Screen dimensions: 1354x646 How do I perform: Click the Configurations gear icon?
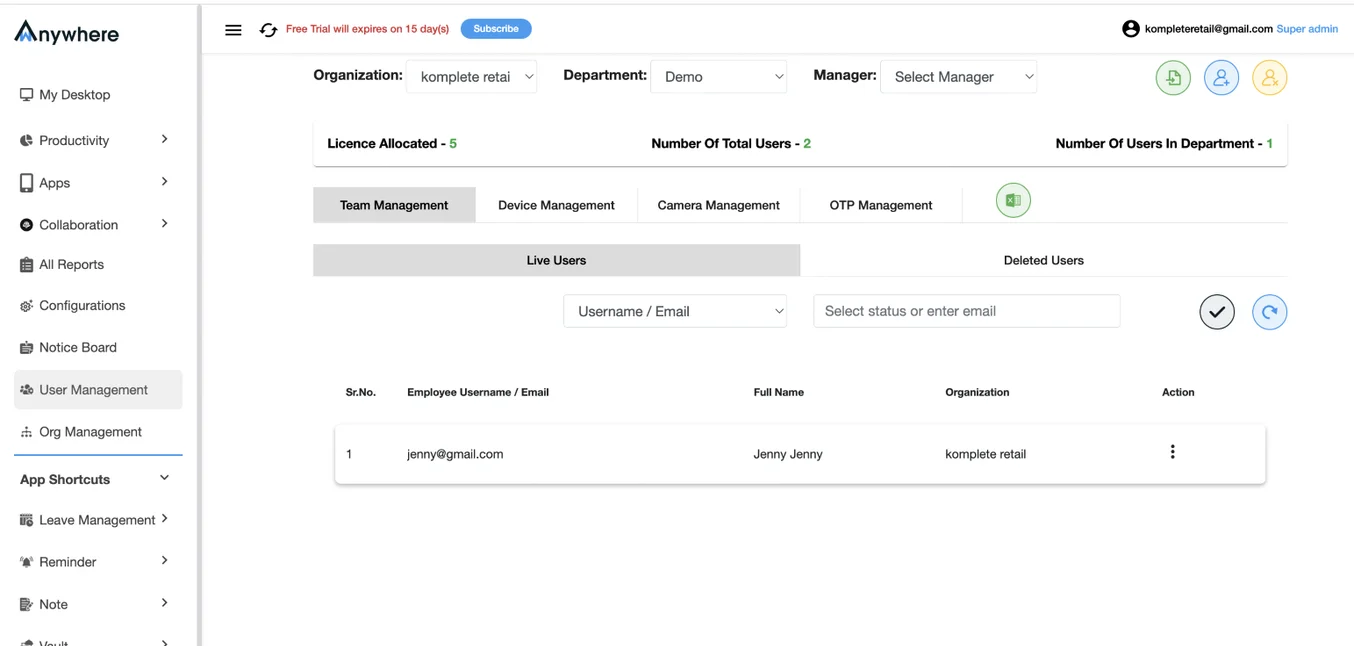pyautogui.click(x=26, y=306)
